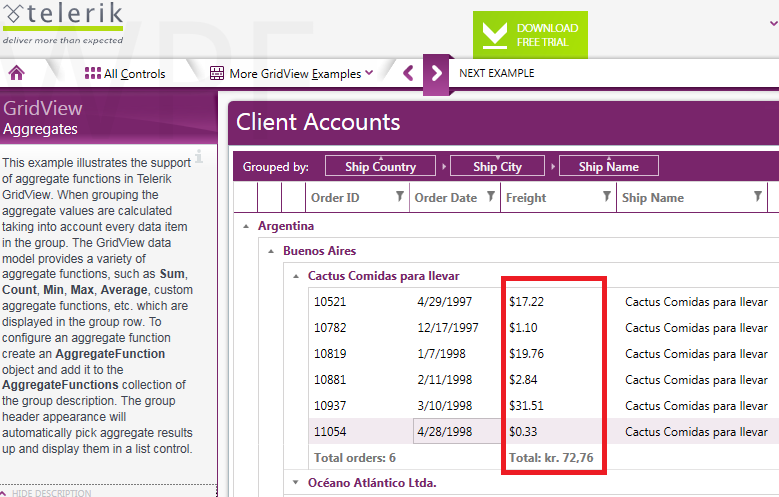Select order ID 10937 cell
Viewport: 779px width, 497px height.
point(330,406)
